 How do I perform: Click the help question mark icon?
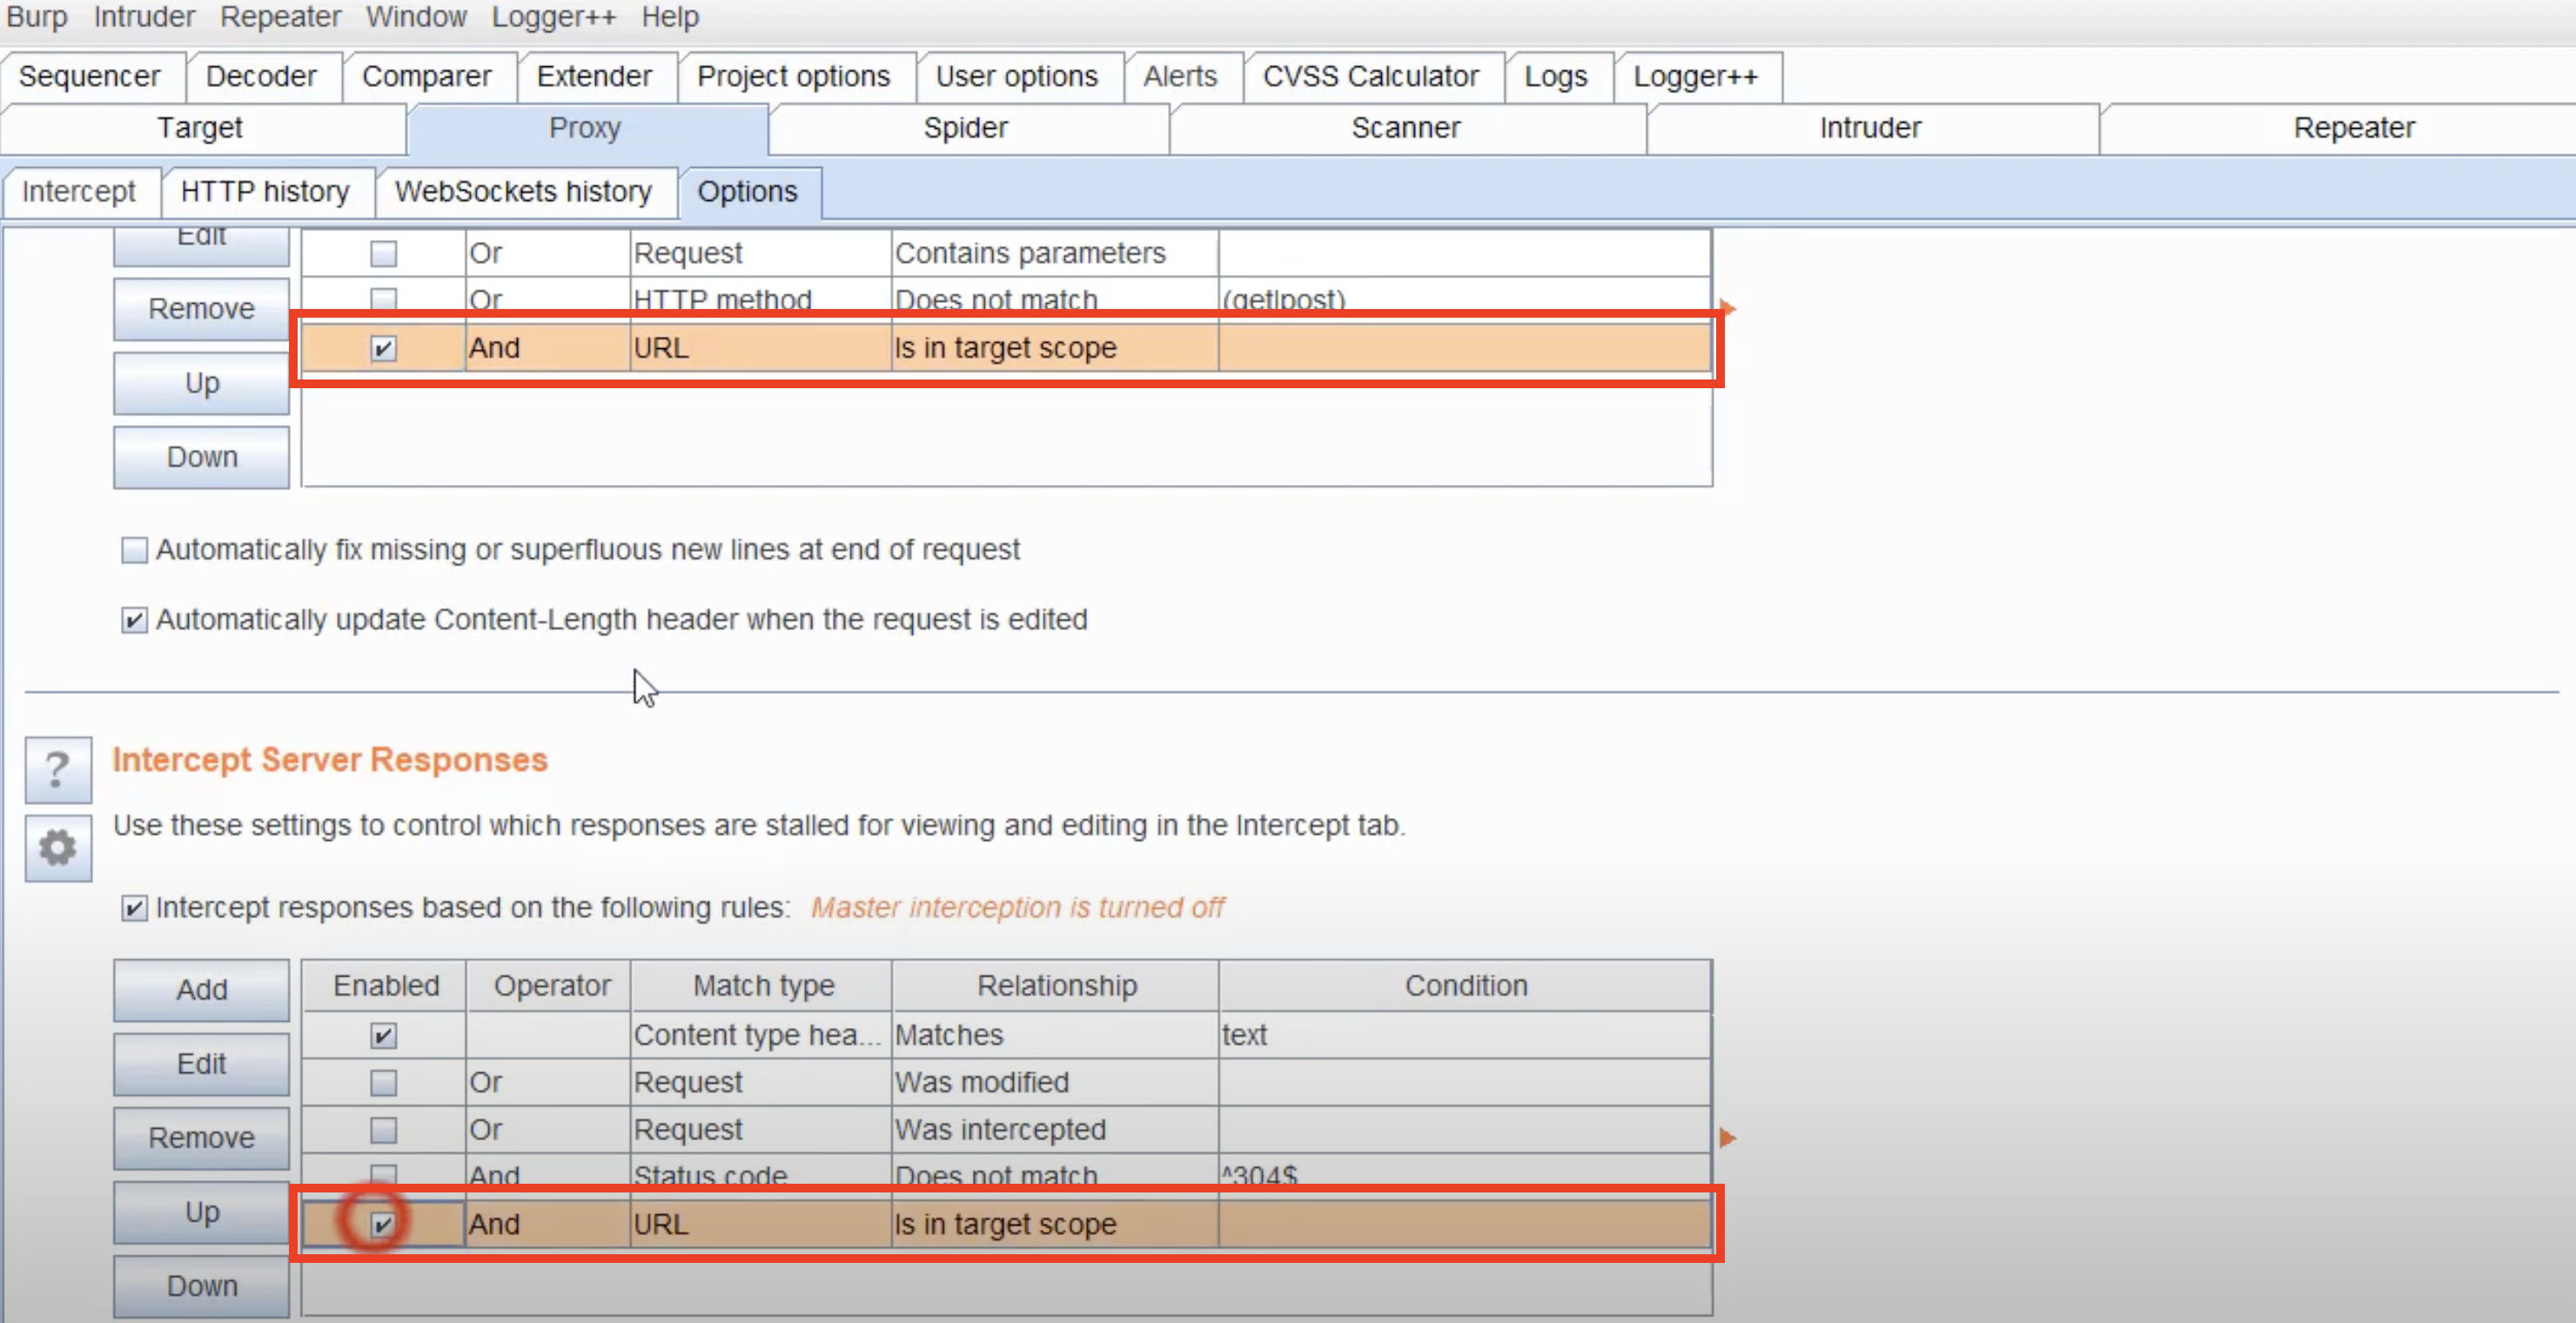tap(58, 769)
